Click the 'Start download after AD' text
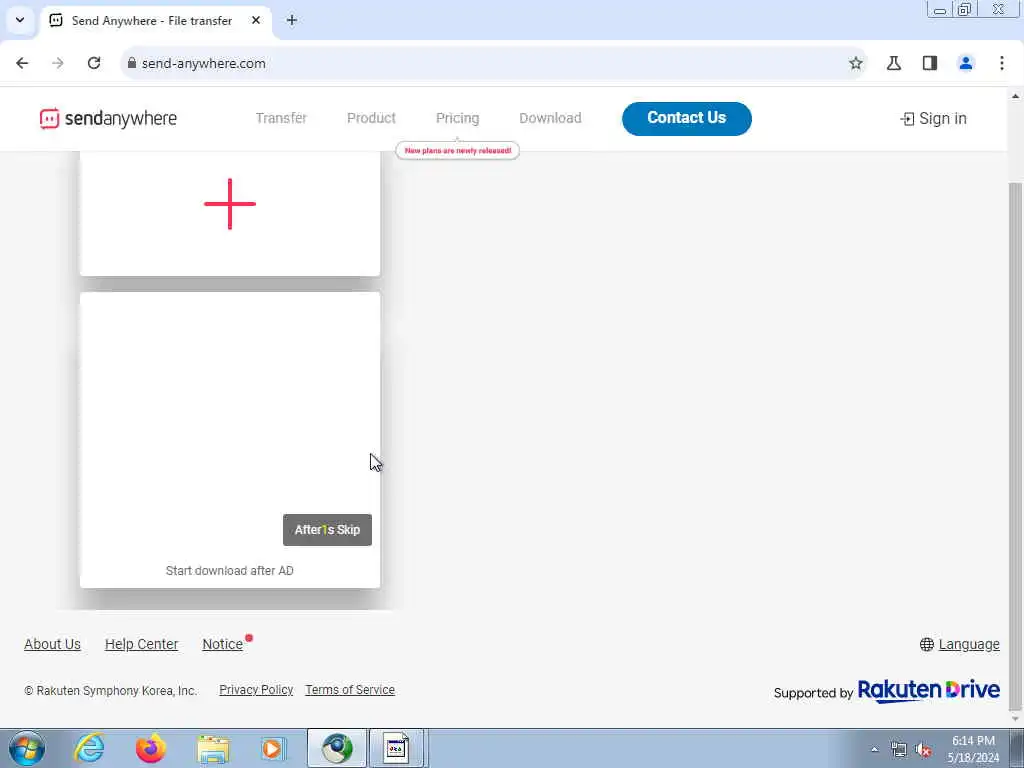1024x768 pixels. (x=230, y=571)
